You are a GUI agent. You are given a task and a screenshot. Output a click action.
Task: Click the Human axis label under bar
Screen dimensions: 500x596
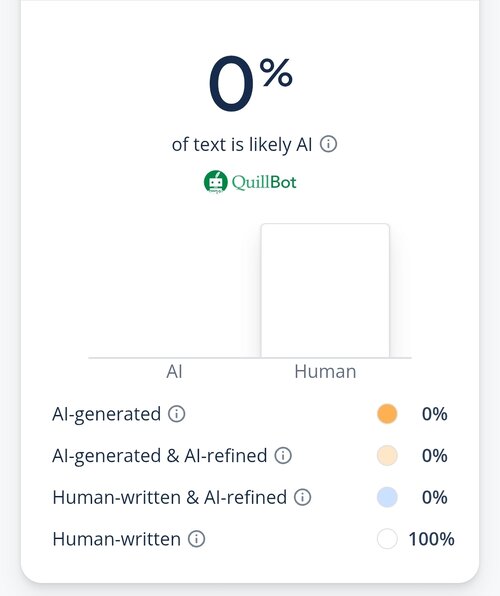click(x=325, y=371)
